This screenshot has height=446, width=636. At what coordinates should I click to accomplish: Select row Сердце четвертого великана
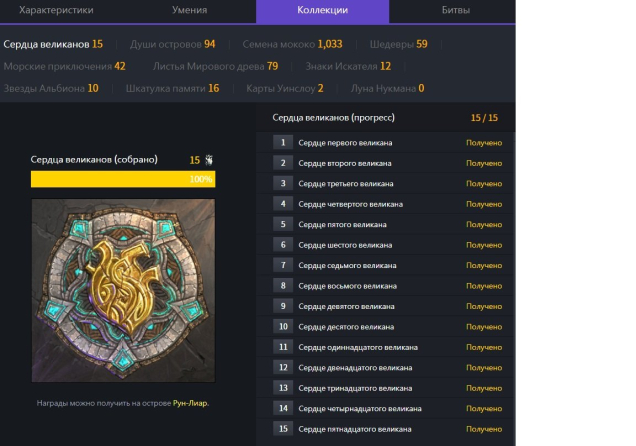(x=386, y=204)
